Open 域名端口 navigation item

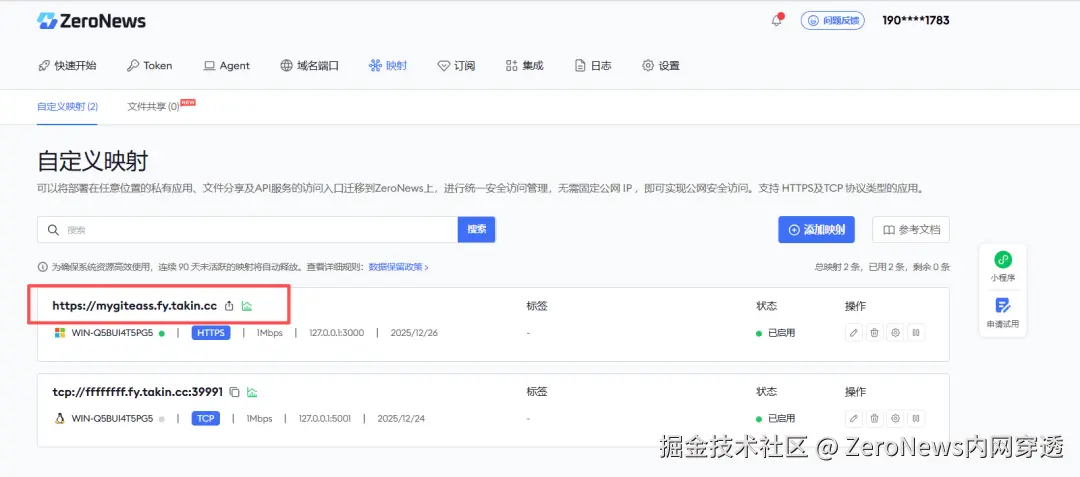click(x=310, y=65)
